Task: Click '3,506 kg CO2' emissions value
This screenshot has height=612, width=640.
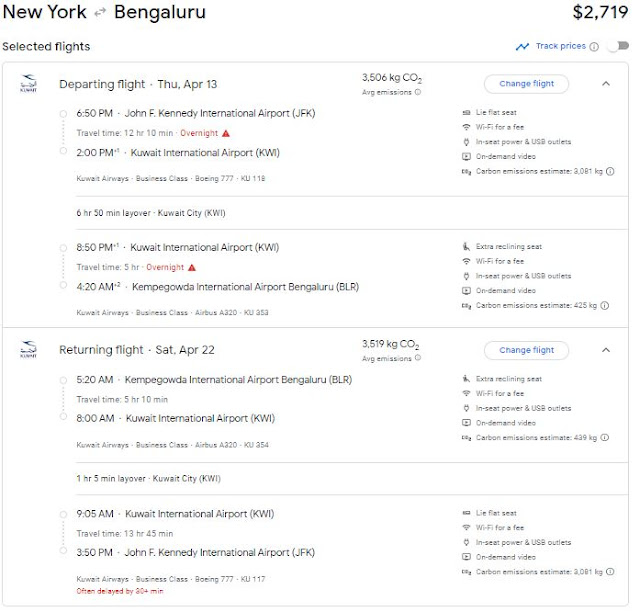Action: point(392,78)
